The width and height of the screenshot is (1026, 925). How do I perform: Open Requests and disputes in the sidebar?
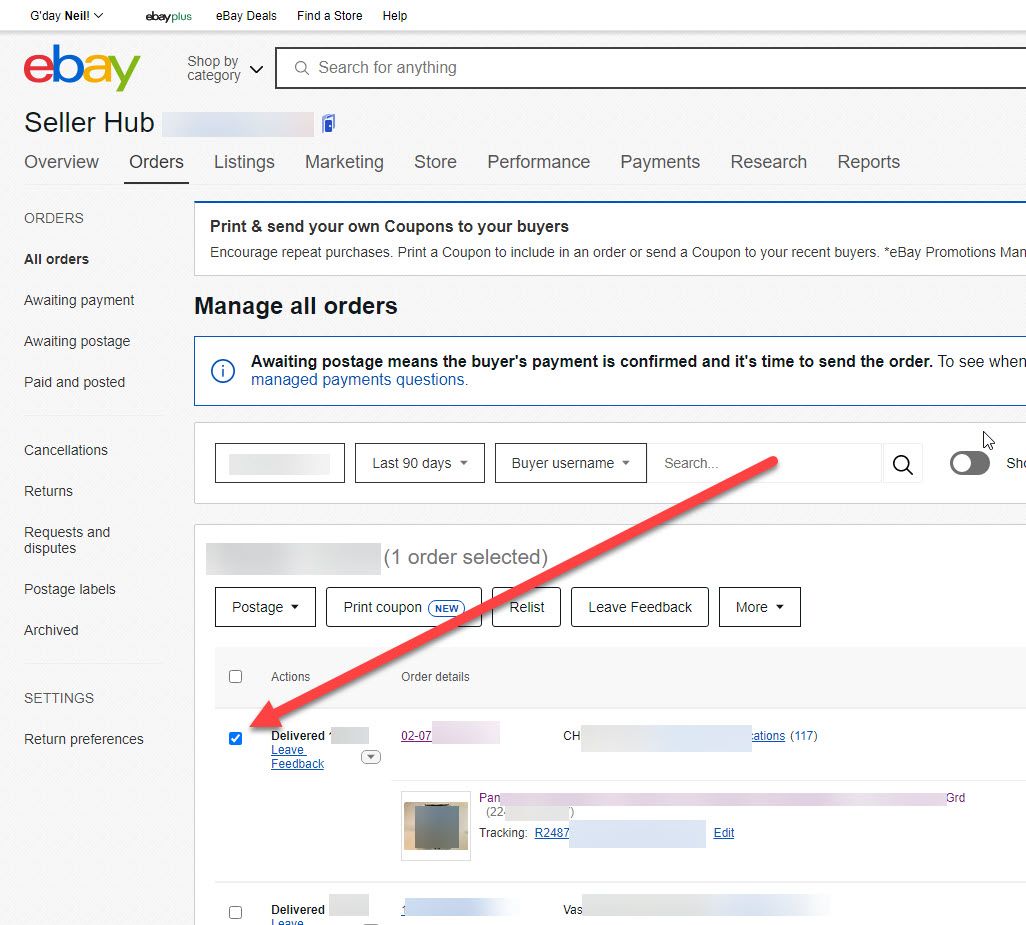pos(67,540)
